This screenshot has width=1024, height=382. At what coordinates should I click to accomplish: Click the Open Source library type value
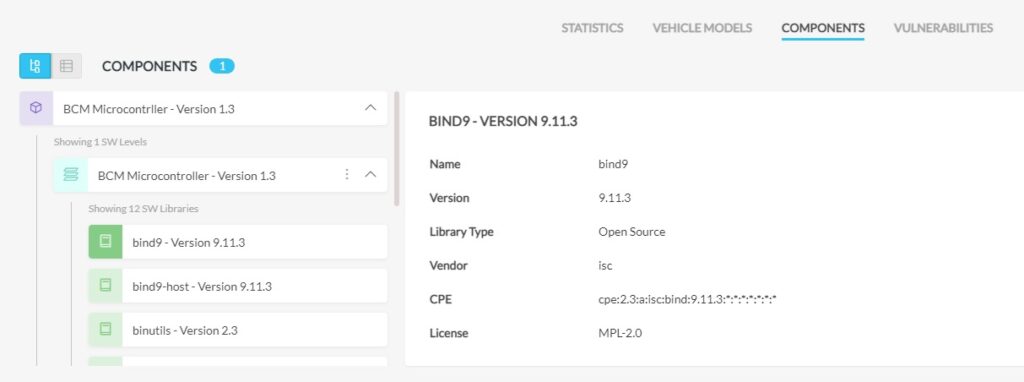[x=632, y=232]
